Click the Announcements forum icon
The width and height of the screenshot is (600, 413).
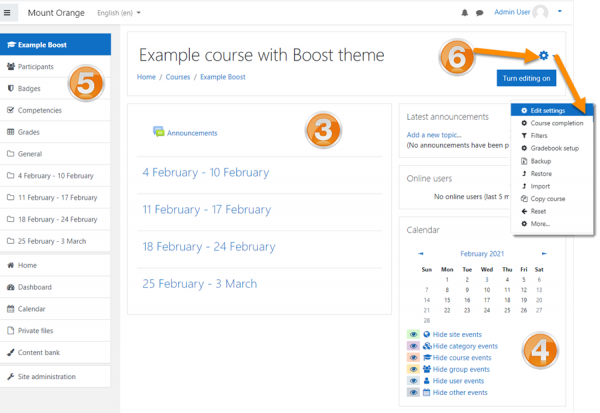158,131
